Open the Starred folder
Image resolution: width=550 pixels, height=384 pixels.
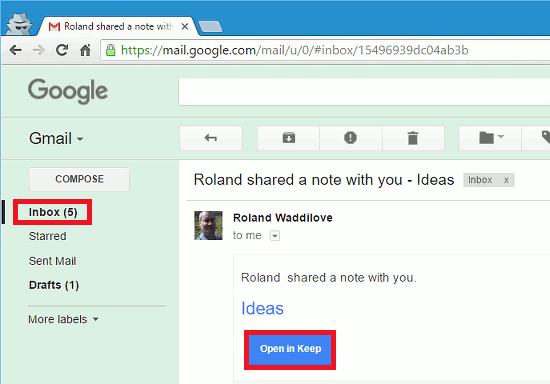click(x=47, y=236)
